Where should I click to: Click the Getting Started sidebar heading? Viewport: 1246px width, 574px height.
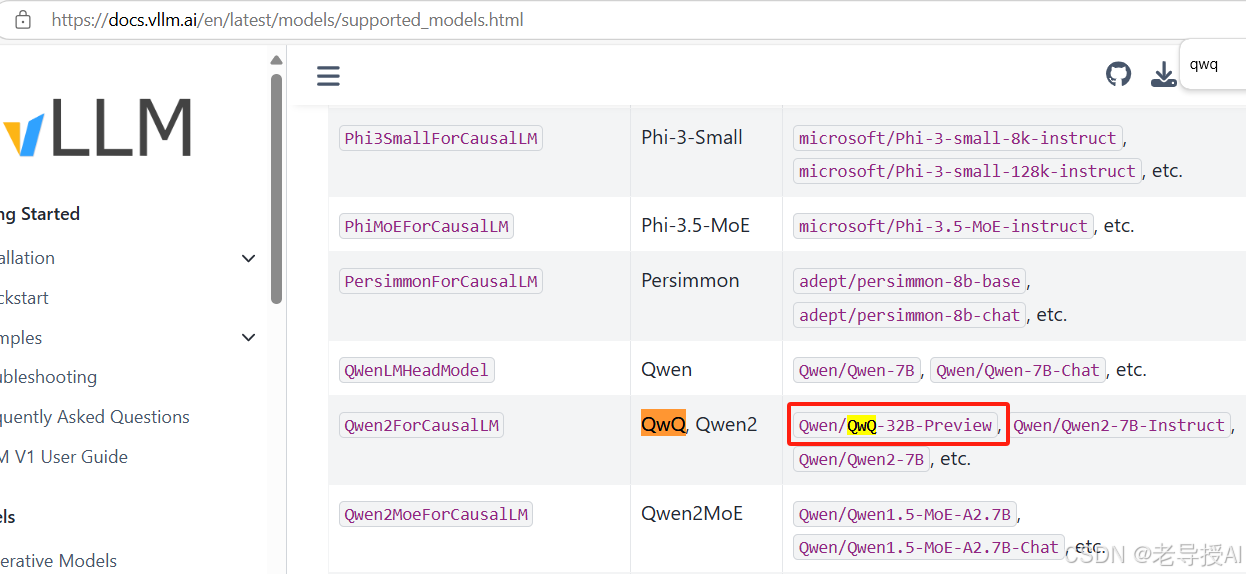tap(40, 214)
